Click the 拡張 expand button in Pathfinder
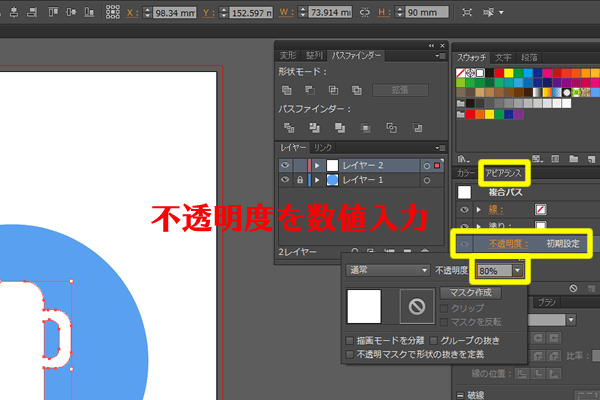This screenshot has width=600, height=400. (400, 90)
